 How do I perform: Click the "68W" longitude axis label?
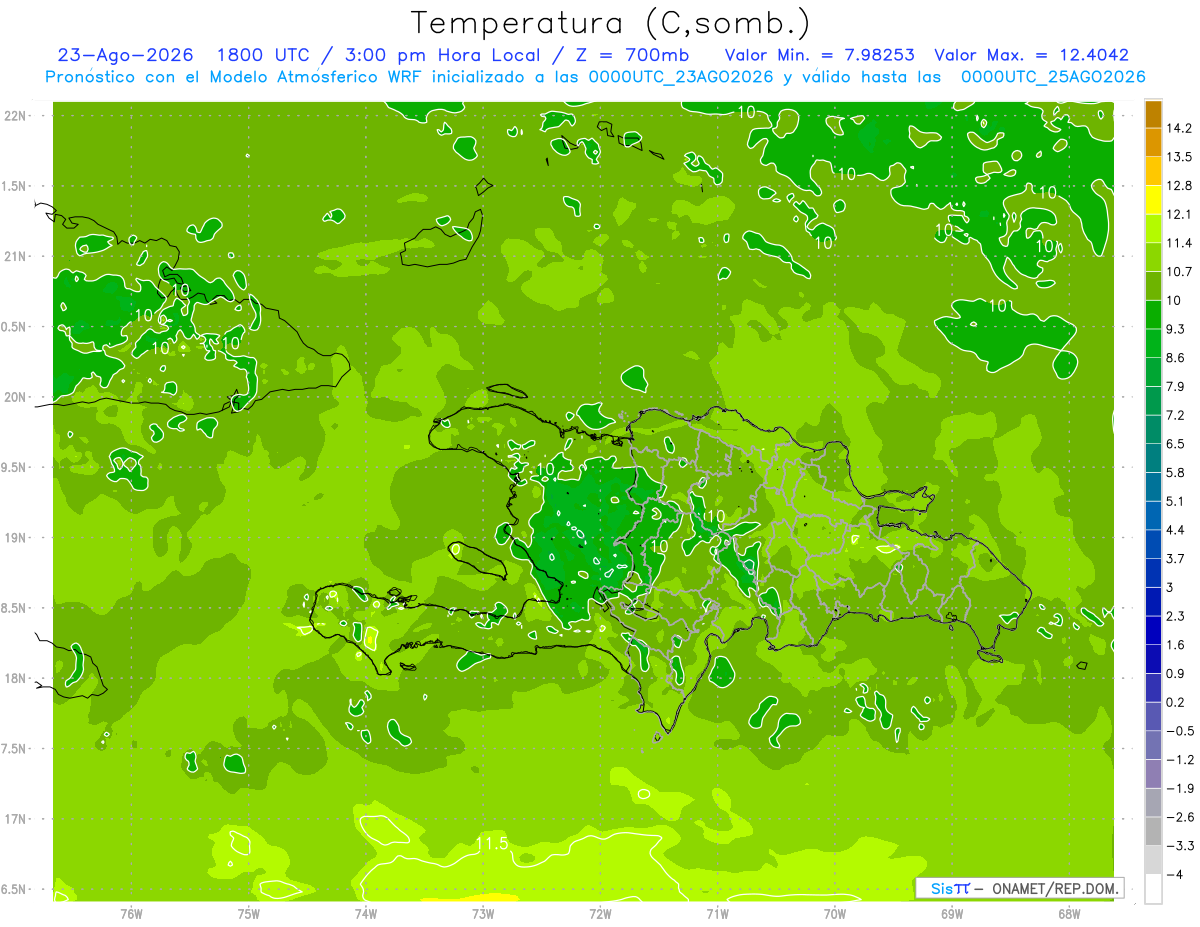point(1069,914)
